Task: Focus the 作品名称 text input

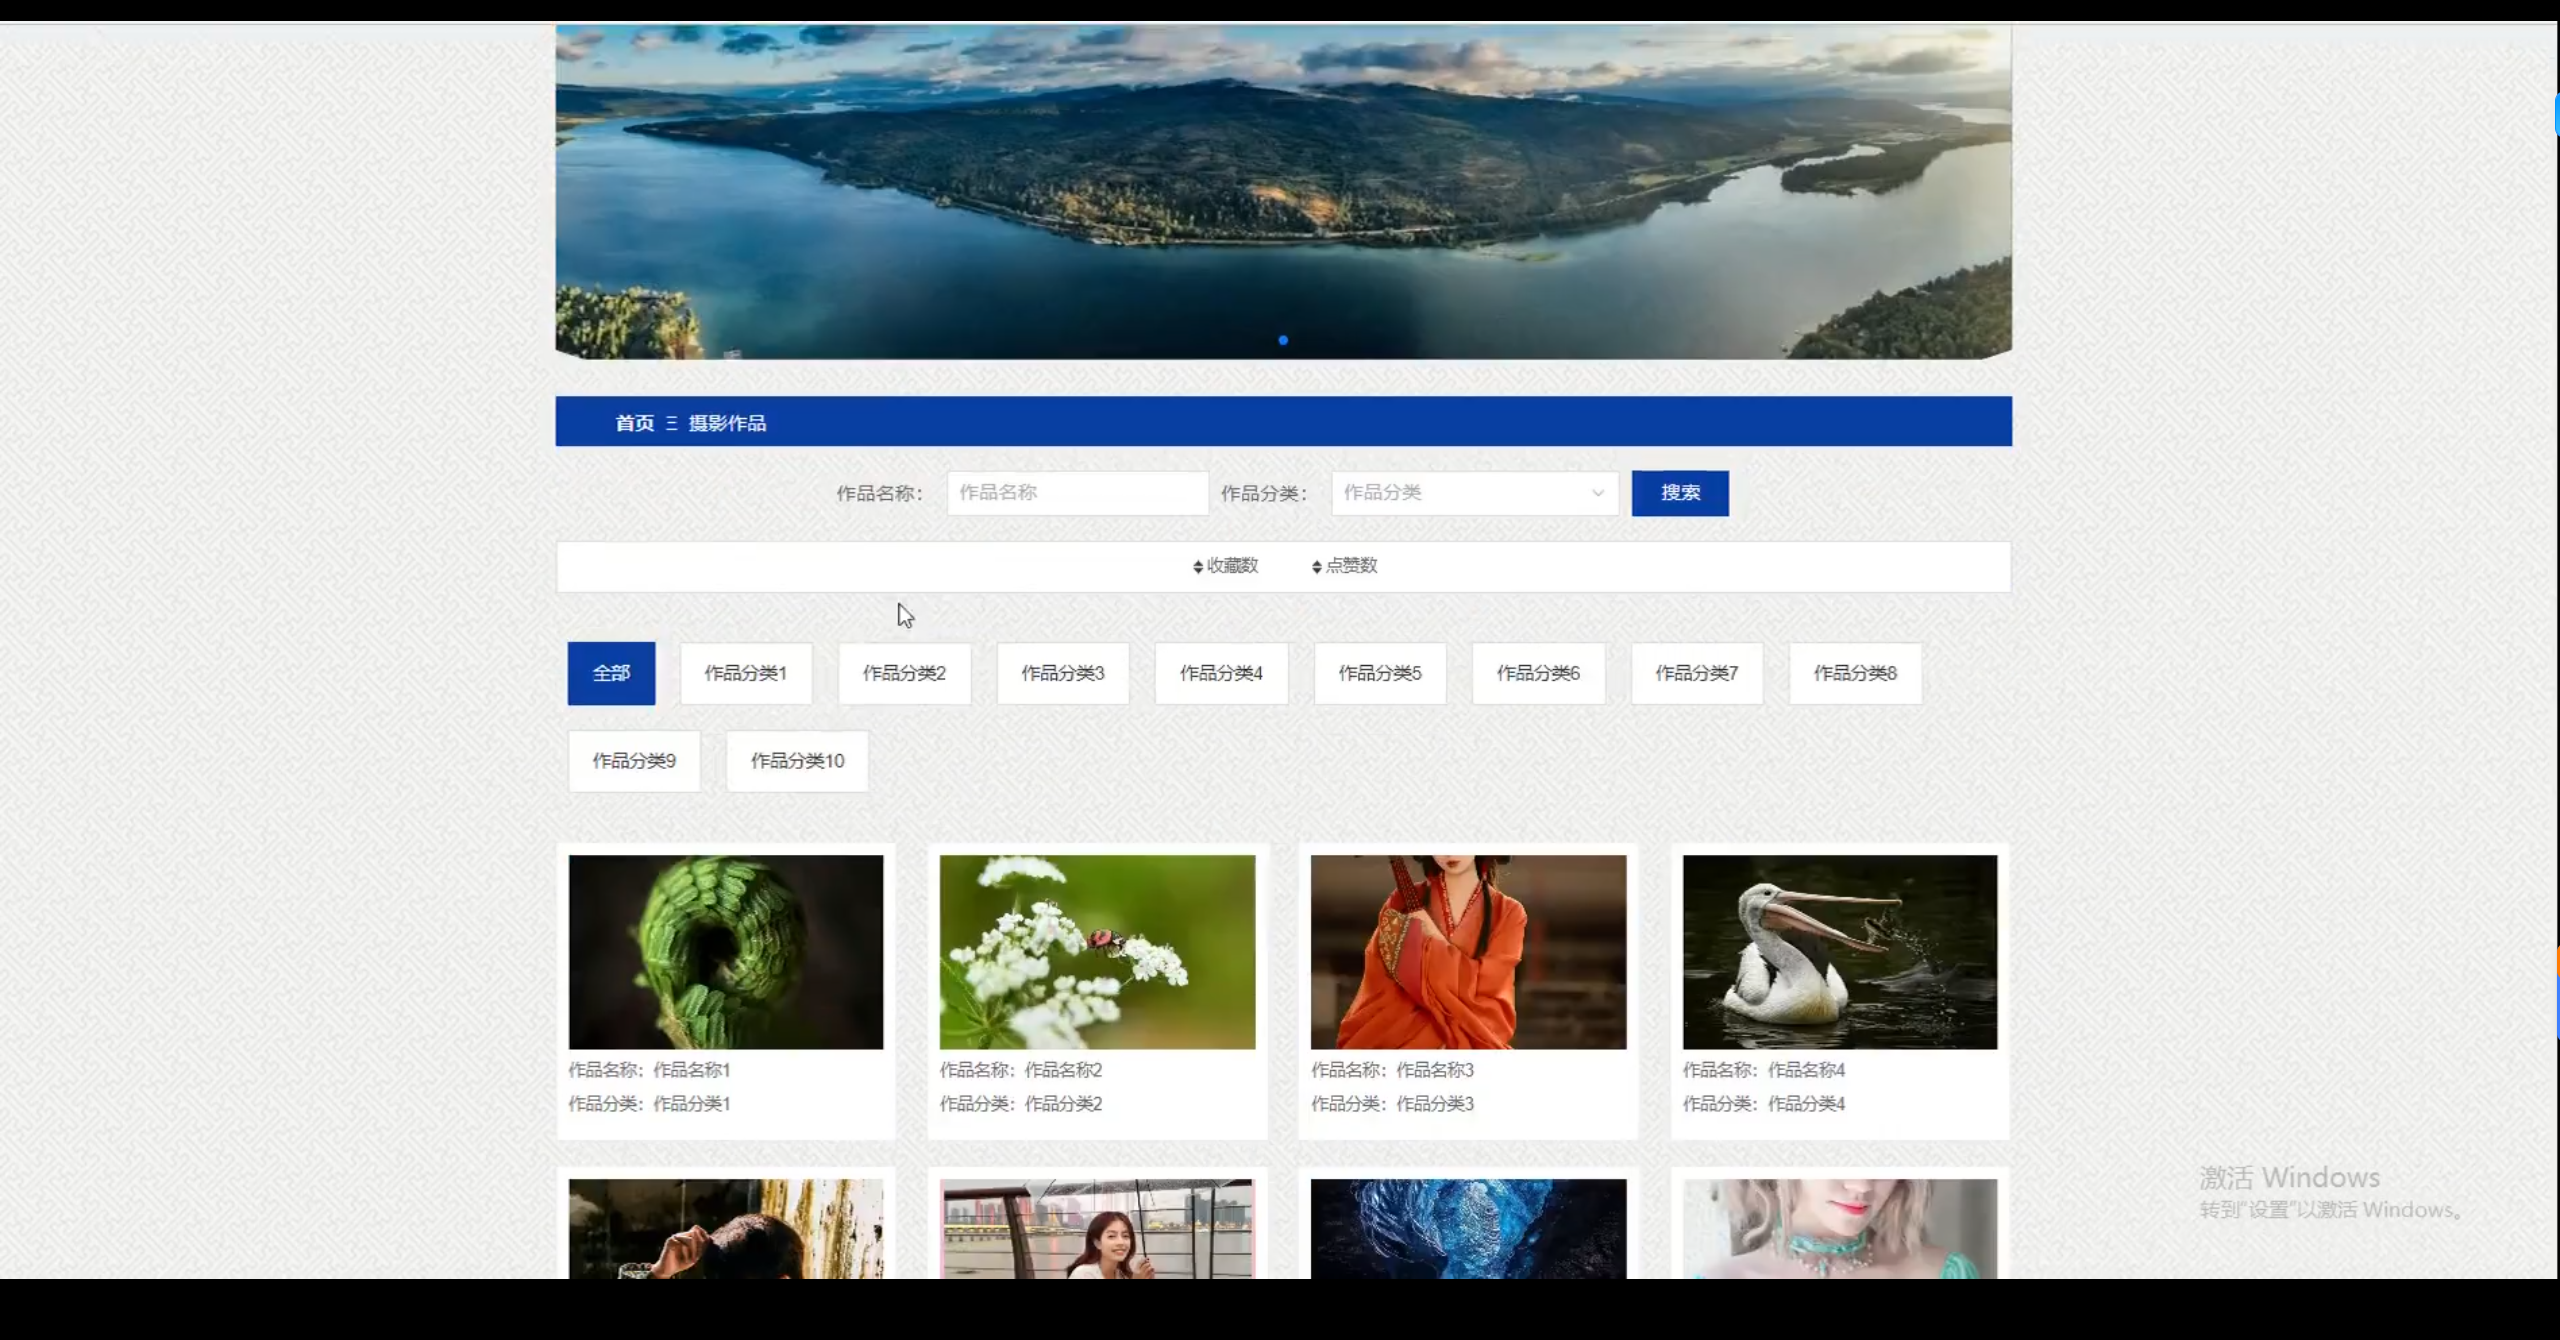Action: (x=1077, y=493)
